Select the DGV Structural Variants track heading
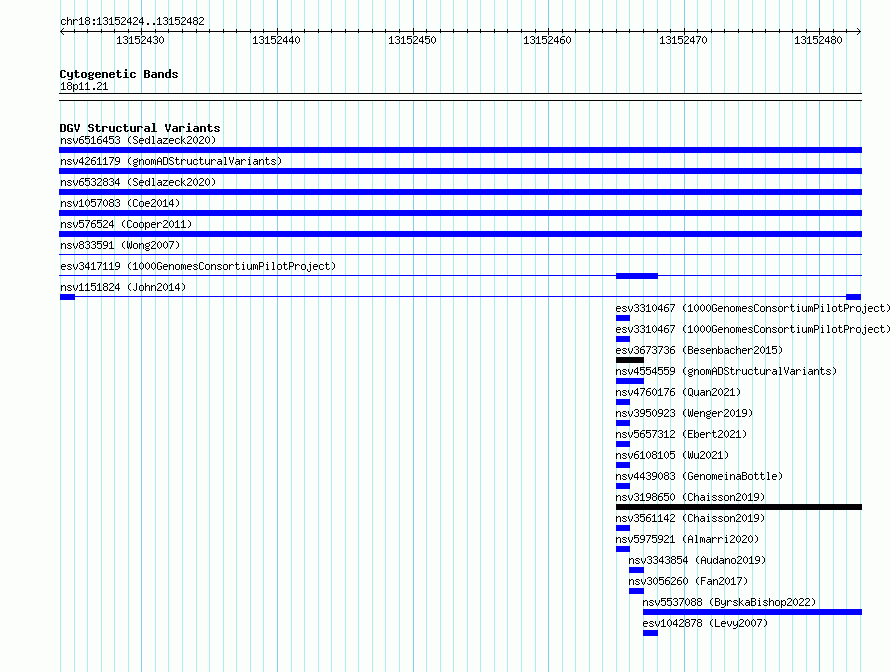 [140, 128]
